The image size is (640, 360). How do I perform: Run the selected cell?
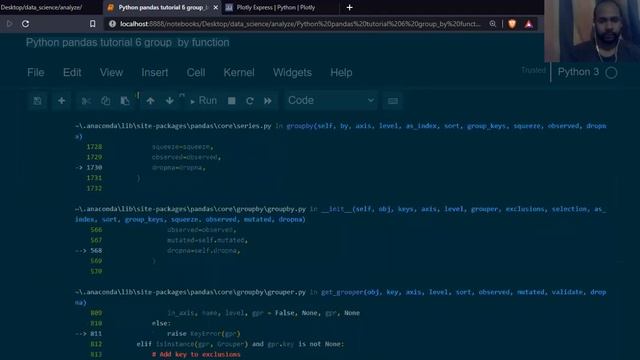(x=203, y=101)
